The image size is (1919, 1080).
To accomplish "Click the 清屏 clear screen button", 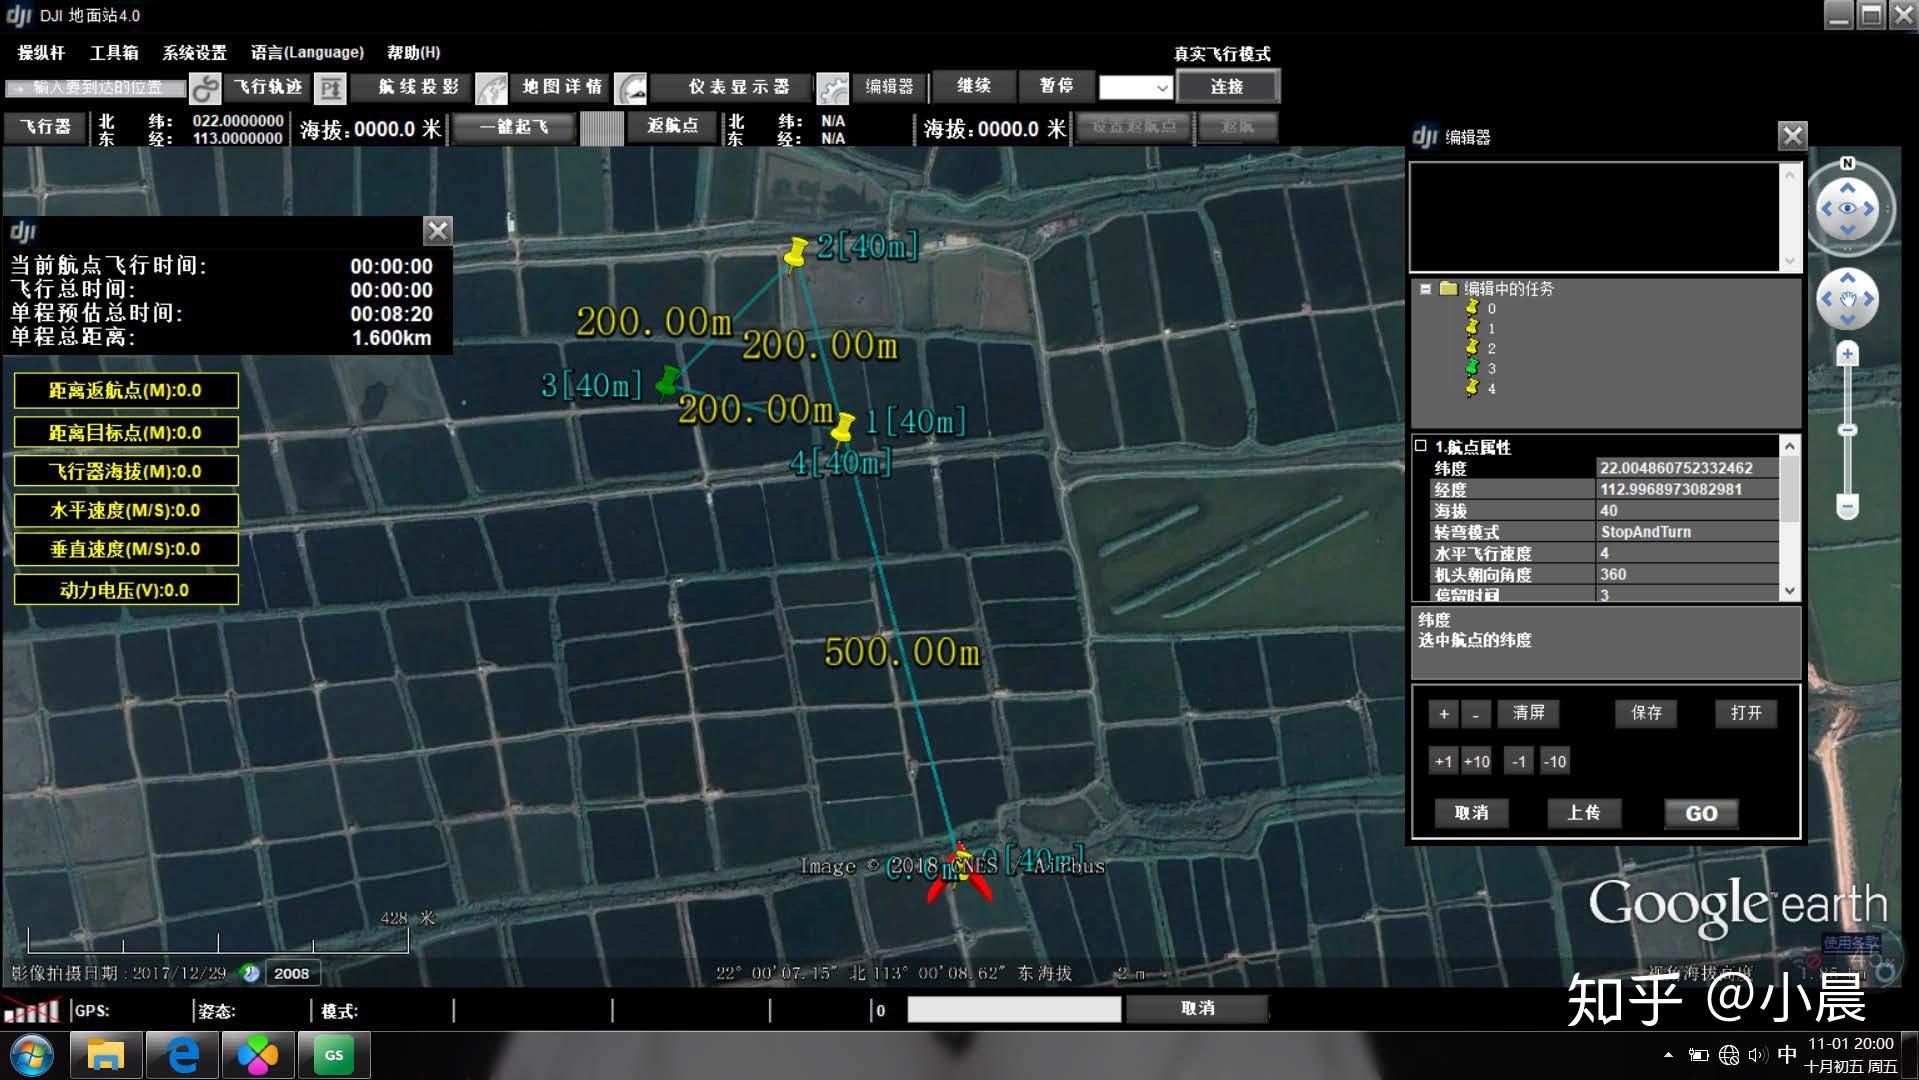I will tap(1529, 713).
